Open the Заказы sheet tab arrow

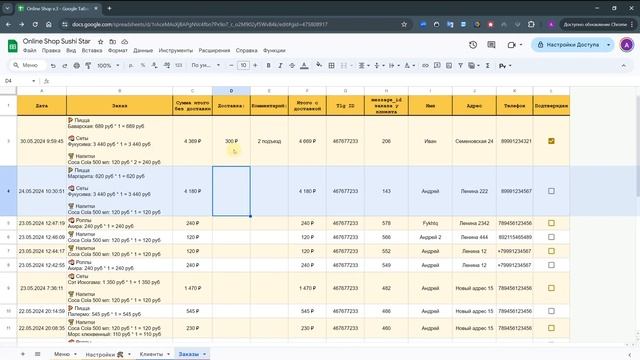(204, 354)
